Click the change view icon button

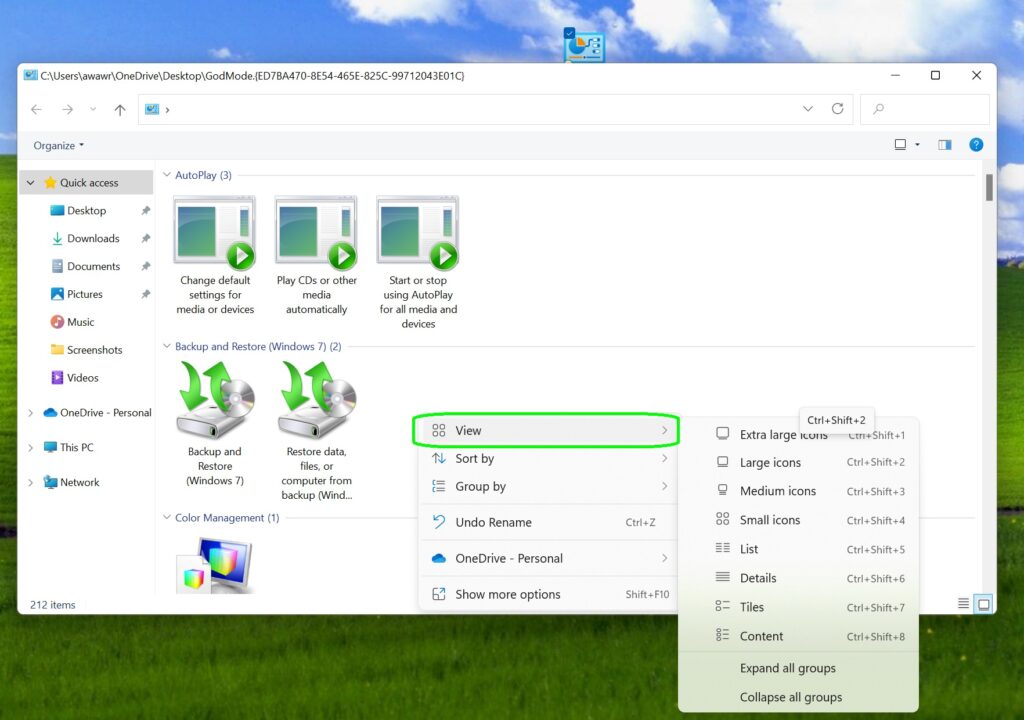click(900, 144)
